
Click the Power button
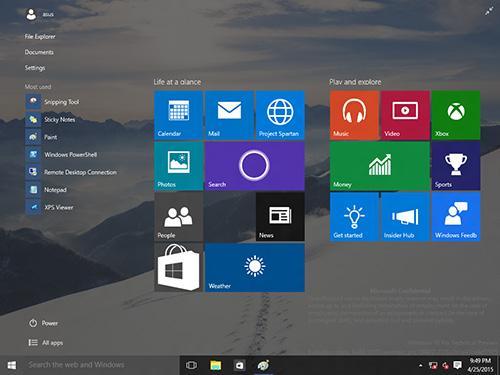[43, 323]
